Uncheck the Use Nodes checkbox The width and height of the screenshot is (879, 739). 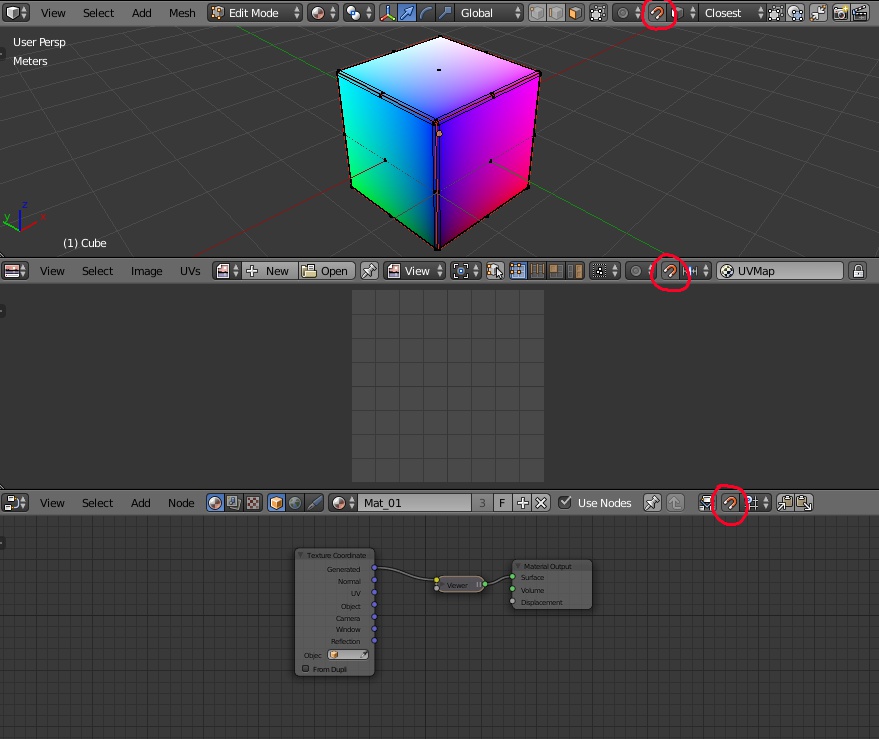tap(565, 502)
